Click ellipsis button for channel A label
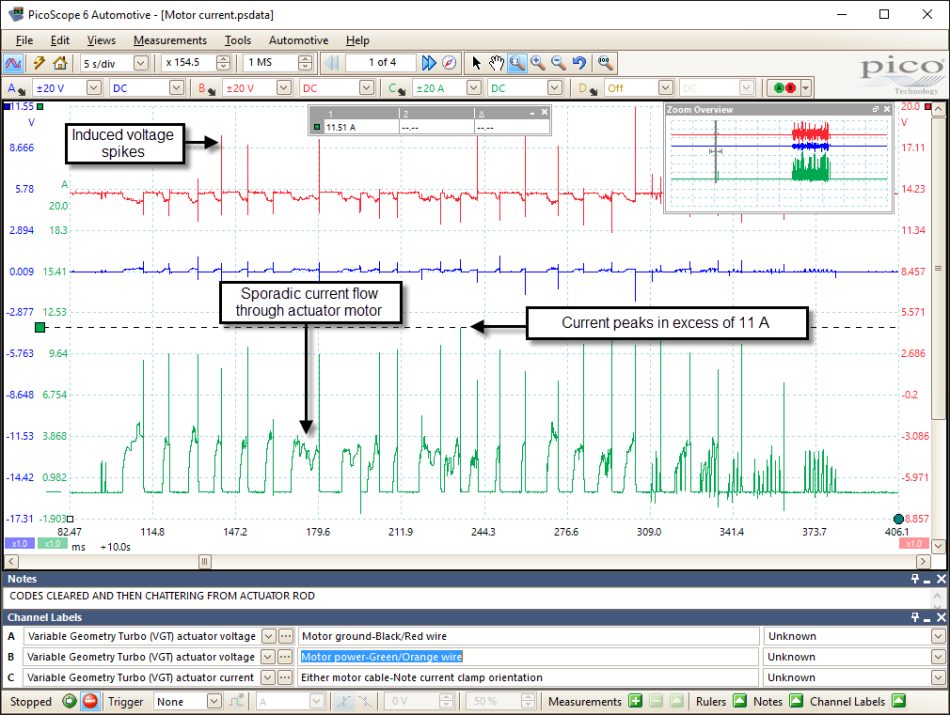Screen dimensions: 950x715 click(x=286, y=636)
